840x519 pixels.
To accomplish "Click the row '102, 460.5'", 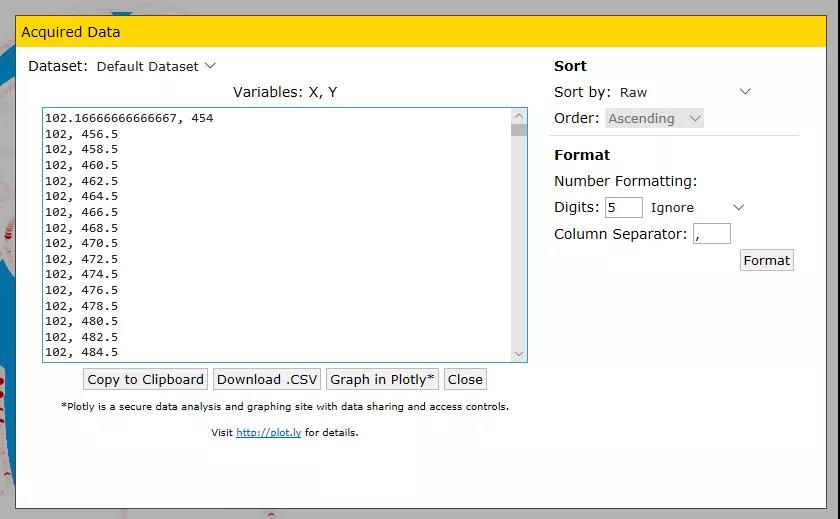I will [x=81, y=165].
